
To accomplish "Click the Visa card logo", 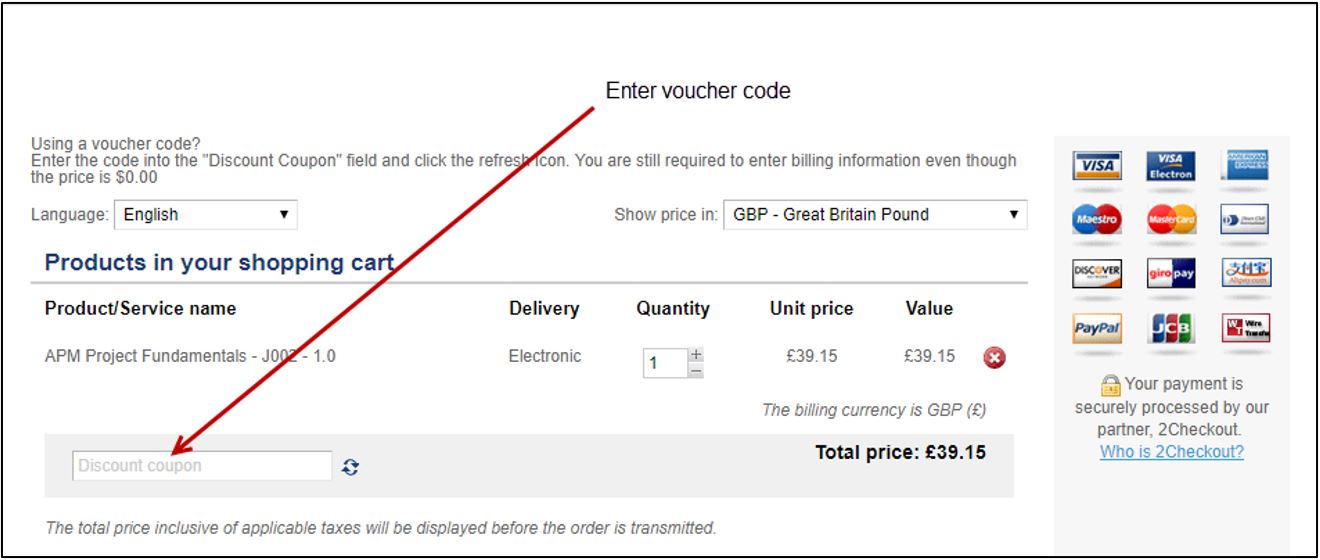I will click(1097, 166).
